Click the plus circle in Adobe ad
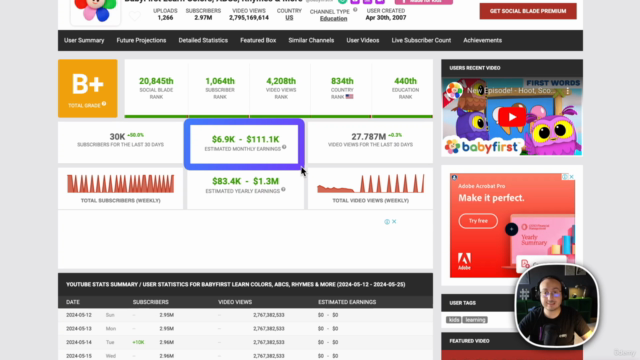 [x=511, y=229]
